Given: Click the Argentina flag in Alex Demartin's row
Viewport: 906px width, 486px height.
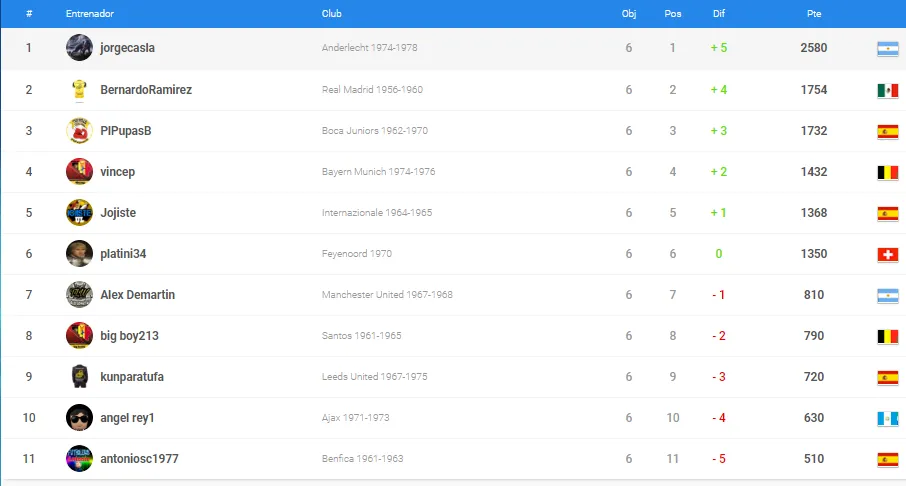Looking at the screenshot, I should click(888, 295).
